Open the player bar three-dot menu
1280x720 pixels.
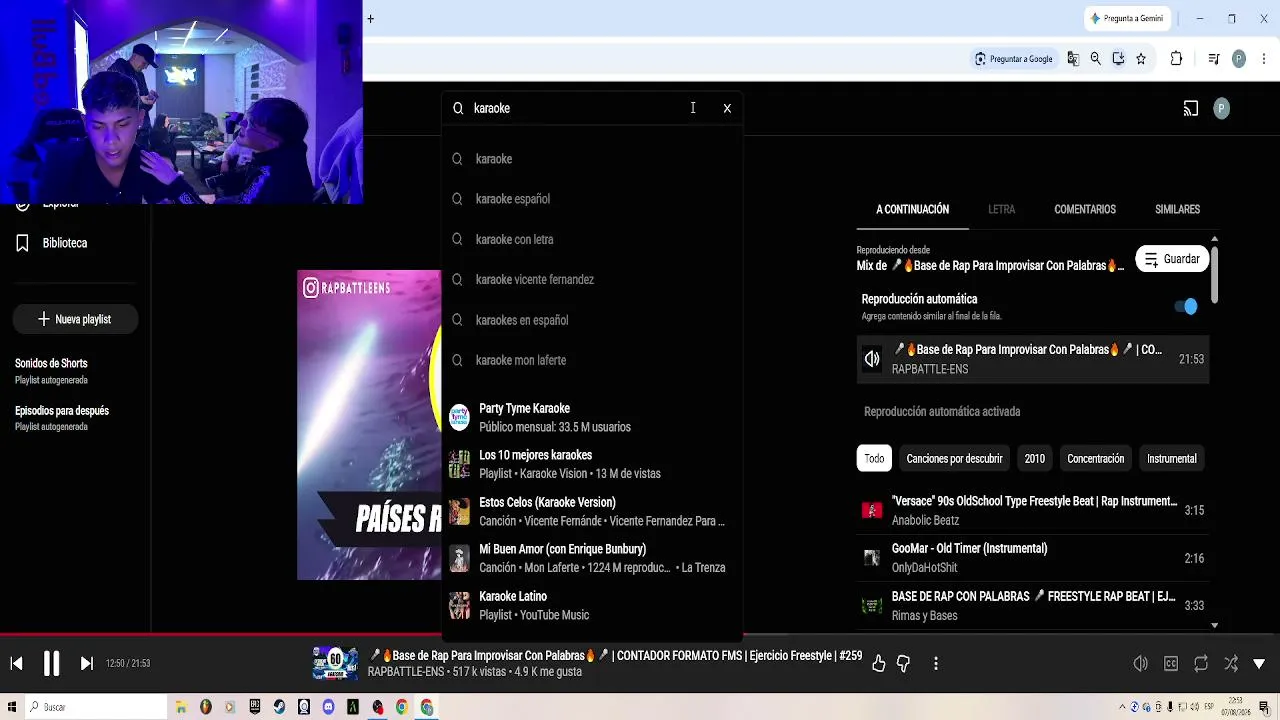coord(936,664)
